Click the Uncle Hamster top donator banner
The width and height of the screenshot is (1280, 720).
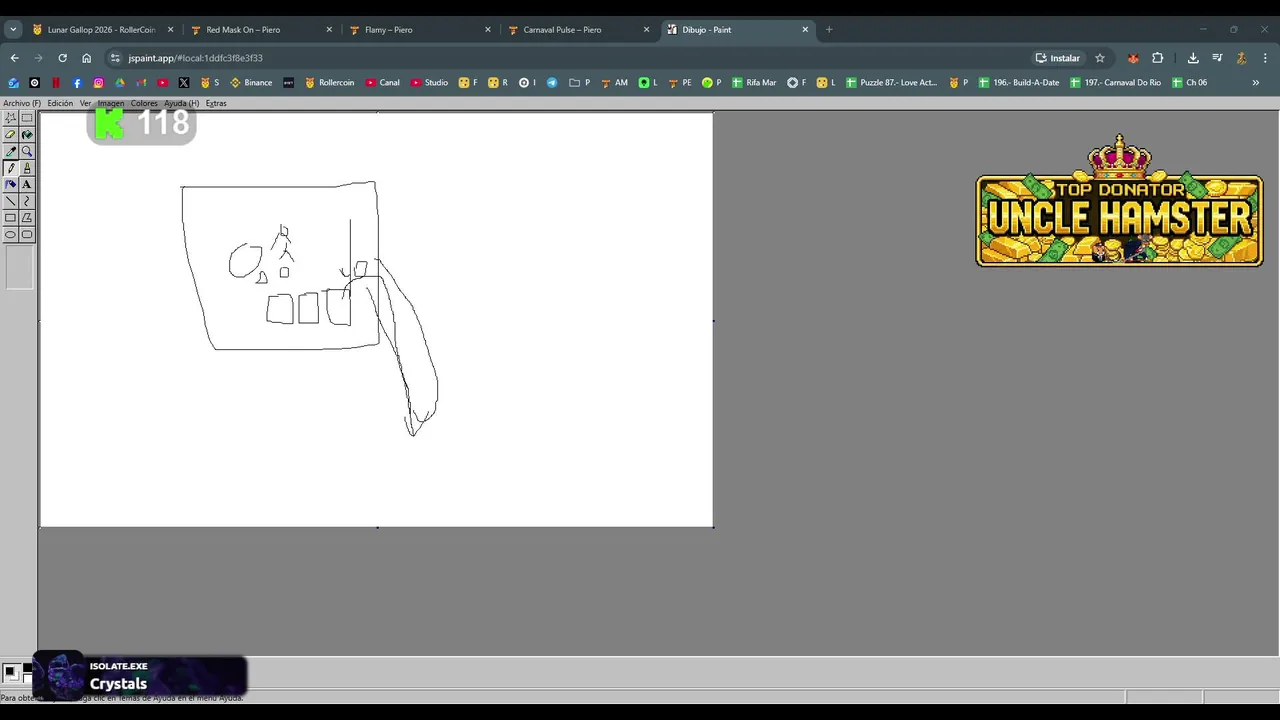(x=1119, y=201)
